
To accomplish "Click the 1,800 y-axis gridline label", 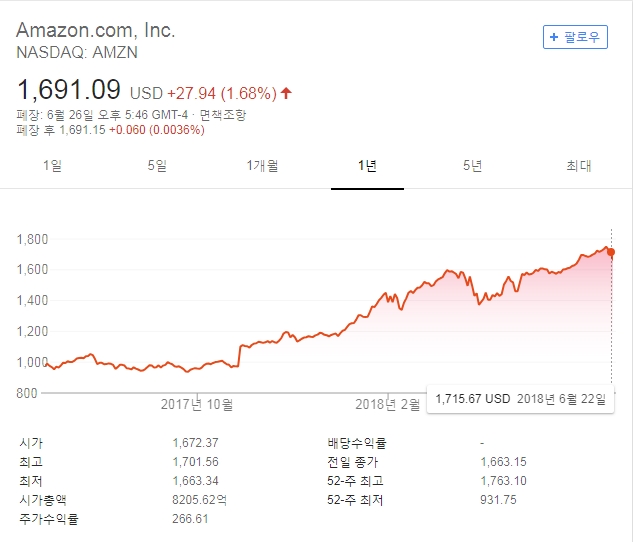I will click(x=35, y=238).
